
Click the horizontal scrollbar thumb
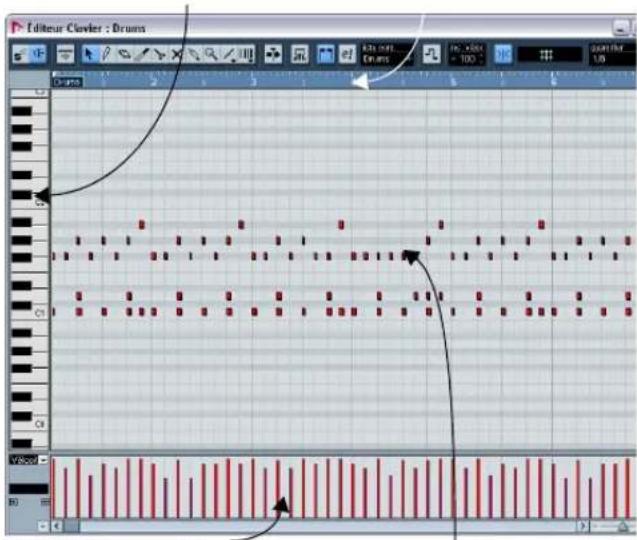point(72,527)
